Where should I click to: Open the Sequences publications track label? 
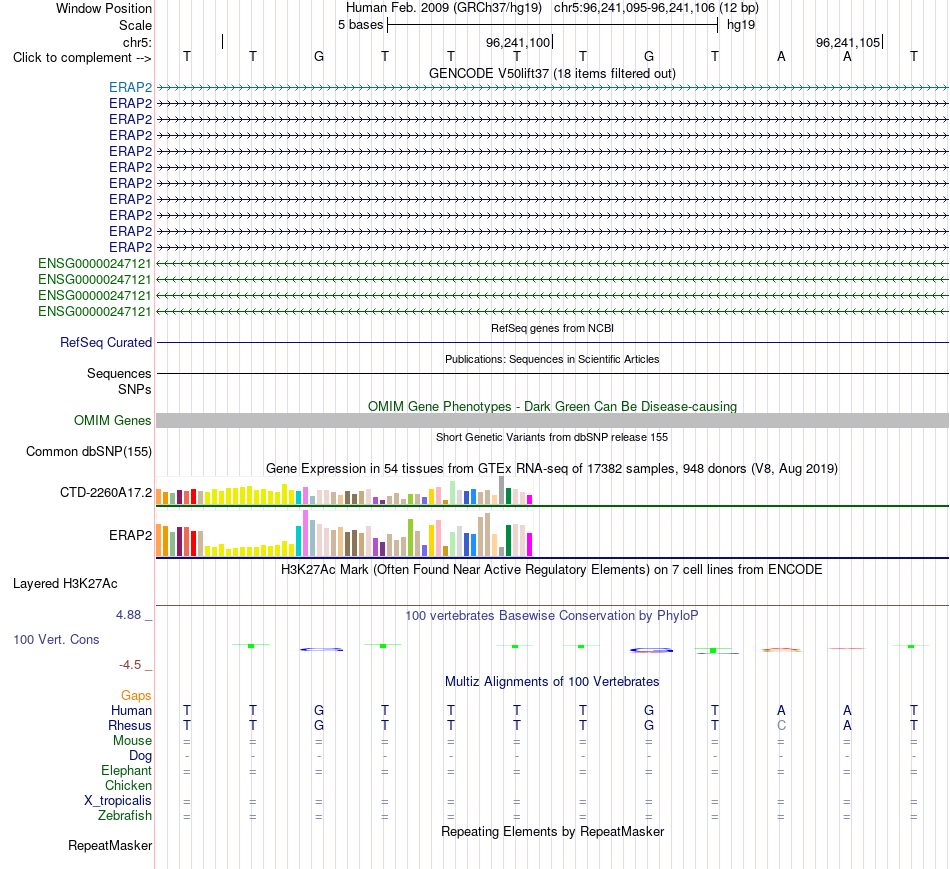119,373
